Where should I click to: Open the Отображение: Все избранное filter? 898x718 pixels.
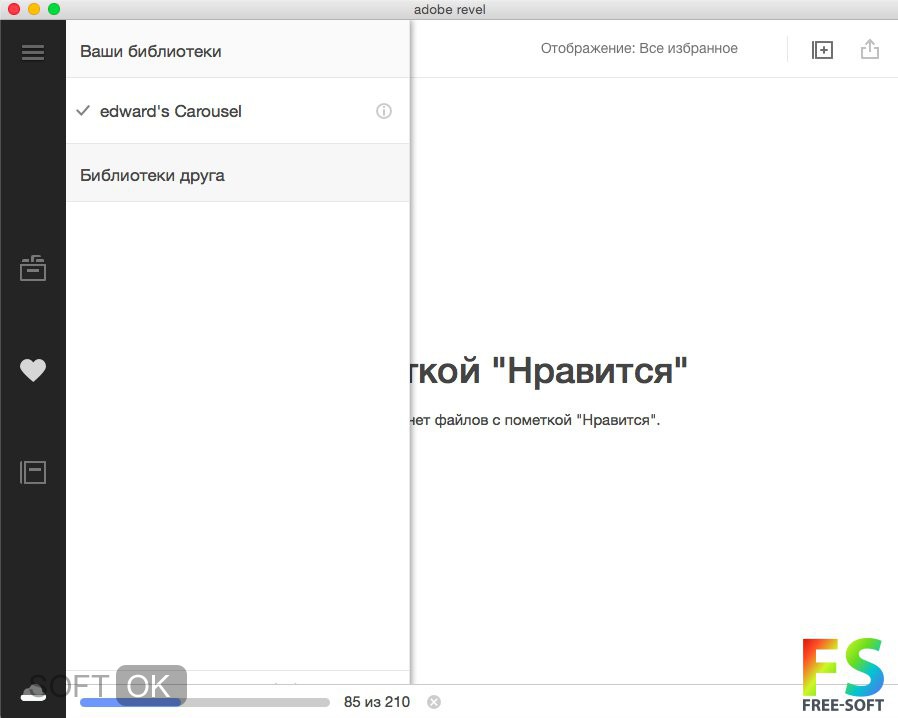point(639,49)
